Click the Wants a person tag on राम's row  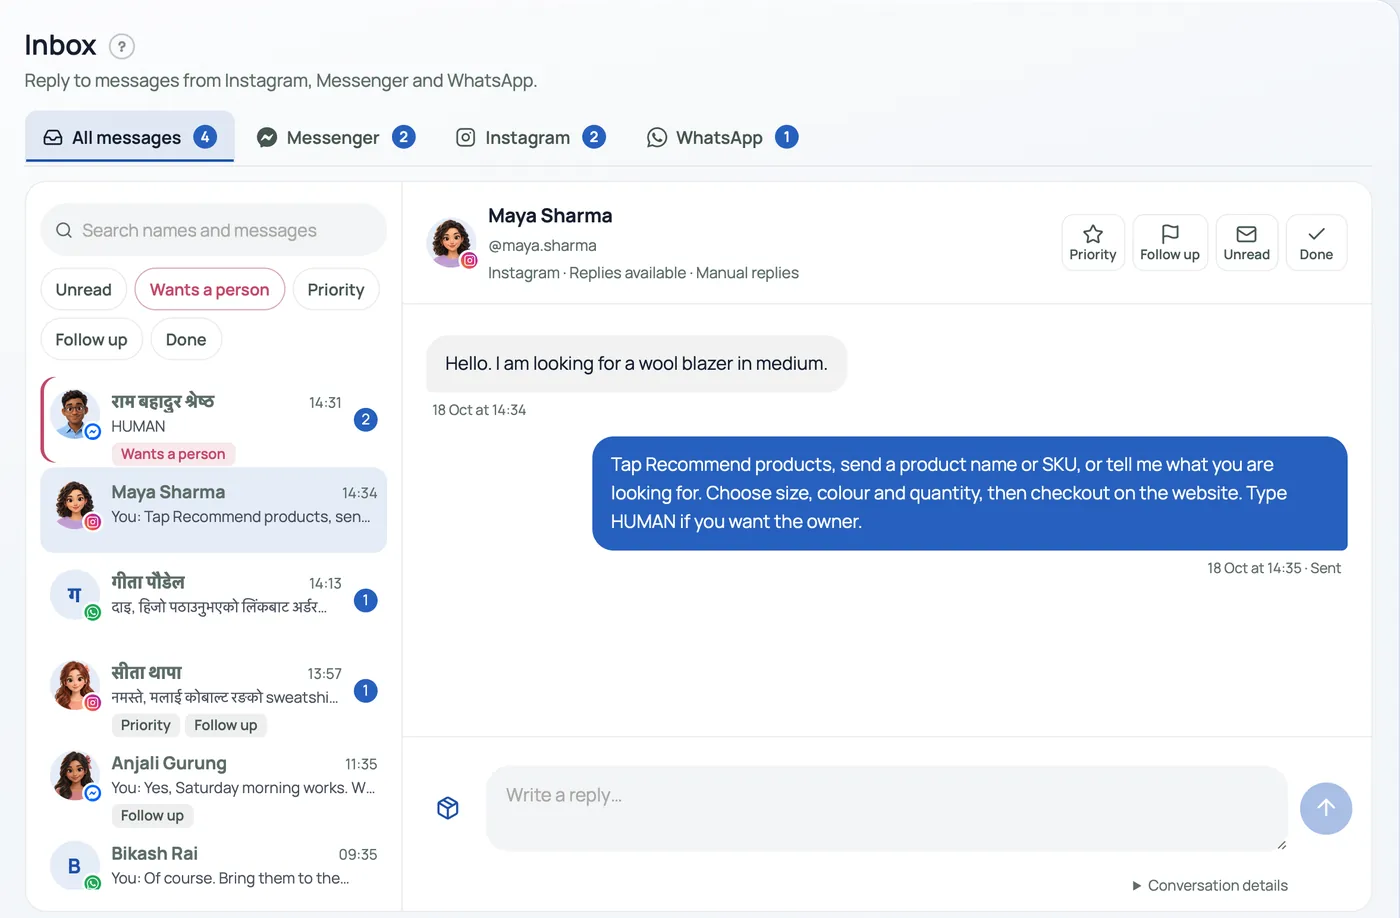click(x=173, y=454)
